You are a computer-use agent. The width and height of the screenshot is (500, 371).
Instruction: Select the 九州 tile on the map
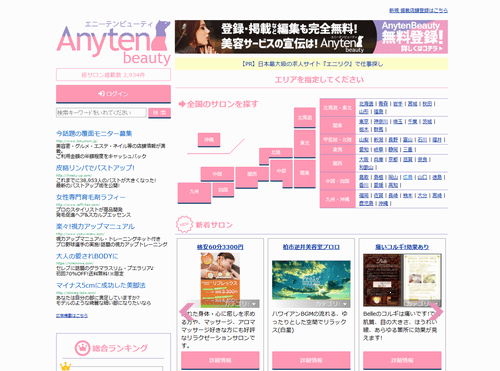coord(194,192)
